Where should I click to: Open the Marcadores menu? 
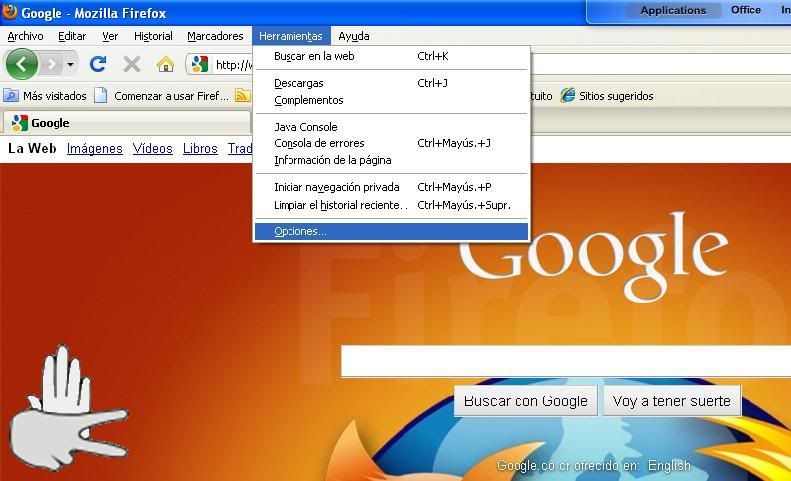click(x=215, y=36)
